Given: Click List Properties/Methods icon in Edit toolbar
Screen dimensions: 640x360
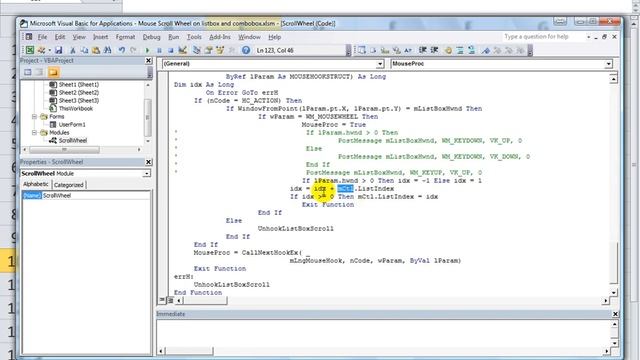Looking at the screenshot, I should 362,50.
